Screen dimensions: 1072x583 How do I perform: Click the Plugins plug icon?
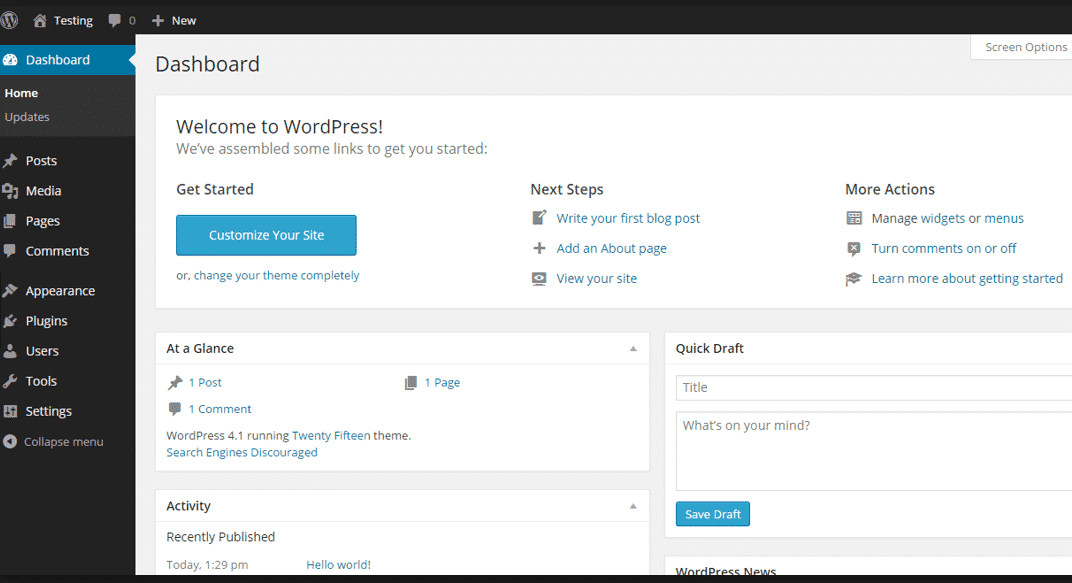point(10,321)
